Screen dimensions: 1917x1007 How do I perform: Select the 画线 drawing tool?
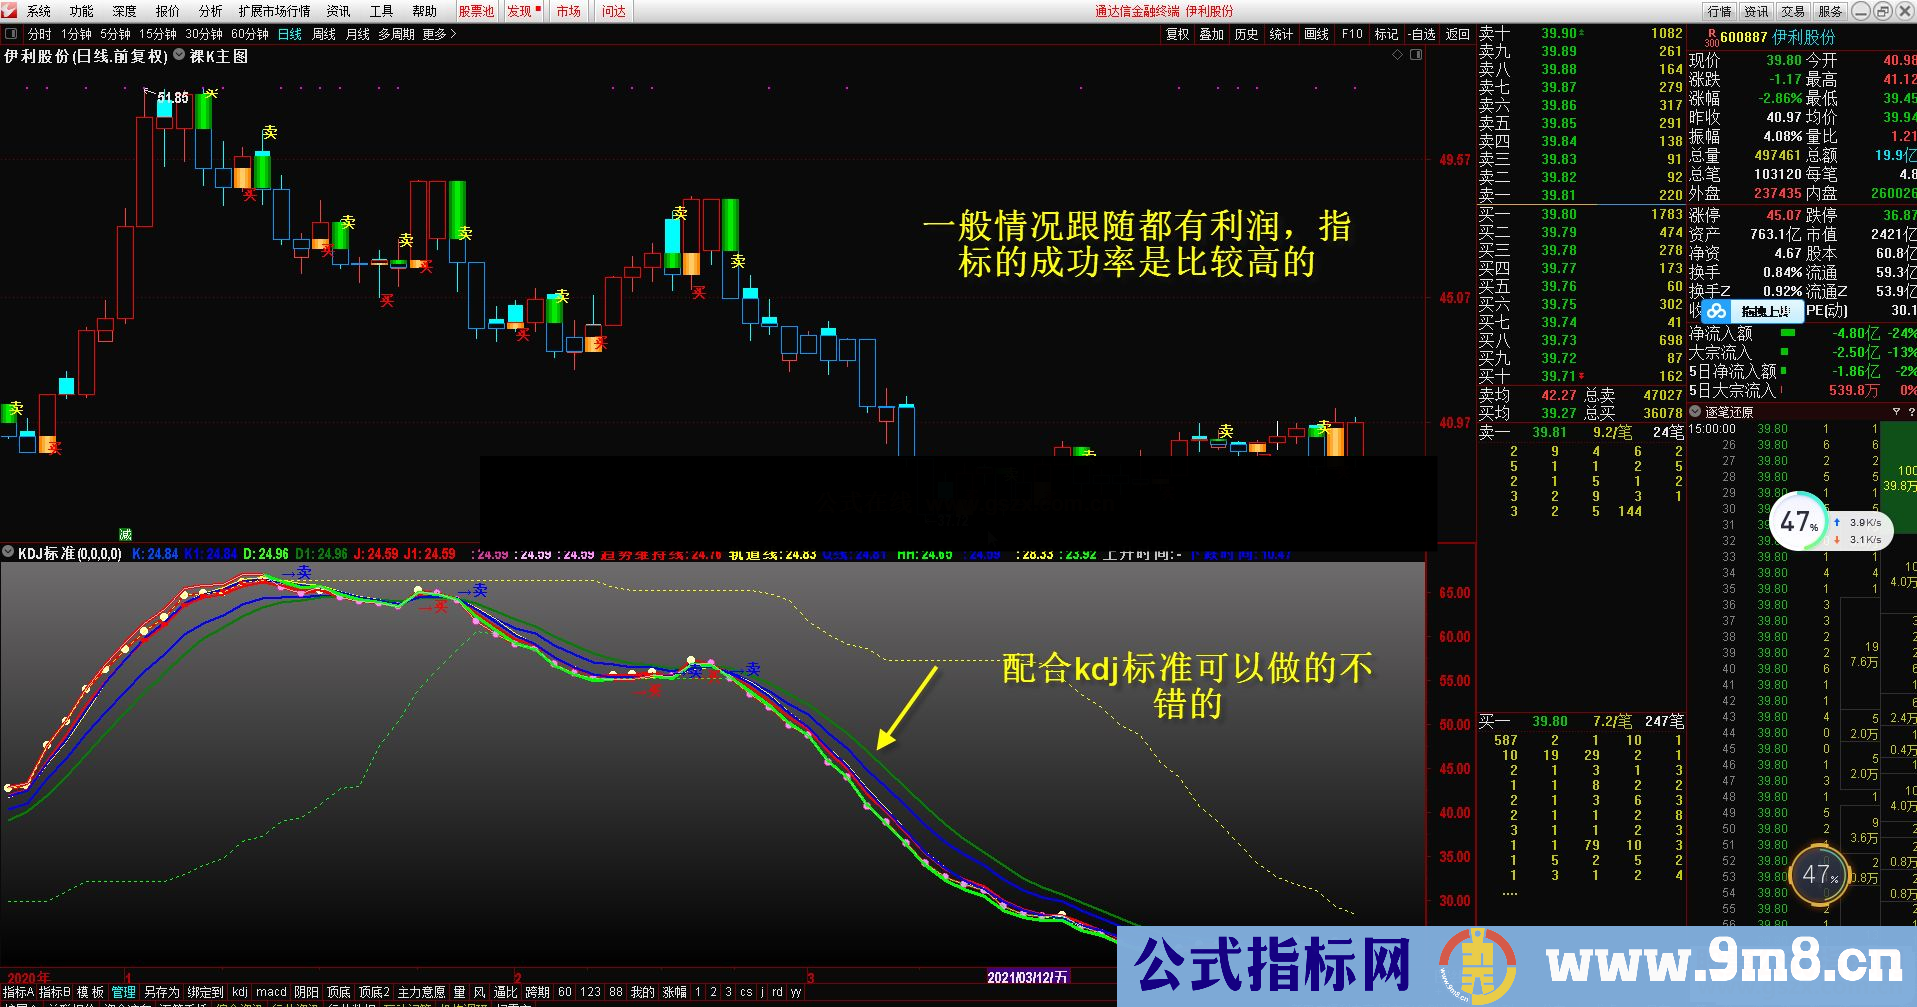pyautogui.click(x=1315, y=33)
